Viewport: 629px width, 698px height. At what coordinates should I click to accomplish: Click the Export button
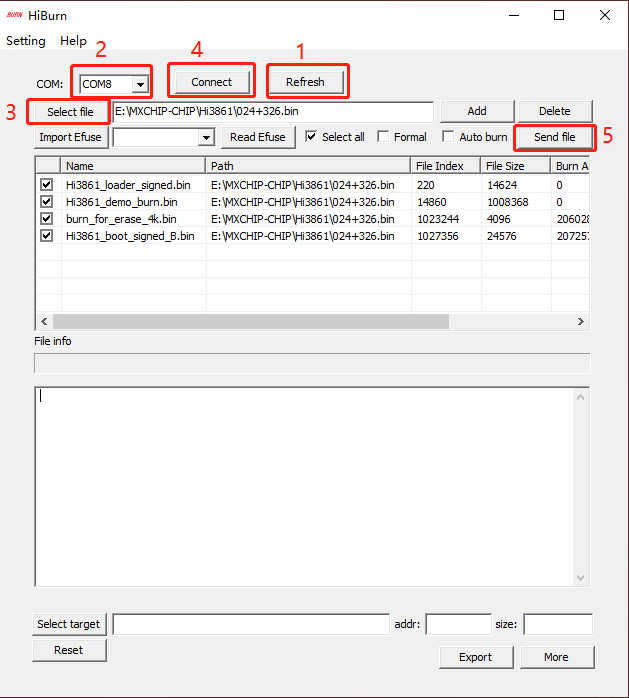476,657
